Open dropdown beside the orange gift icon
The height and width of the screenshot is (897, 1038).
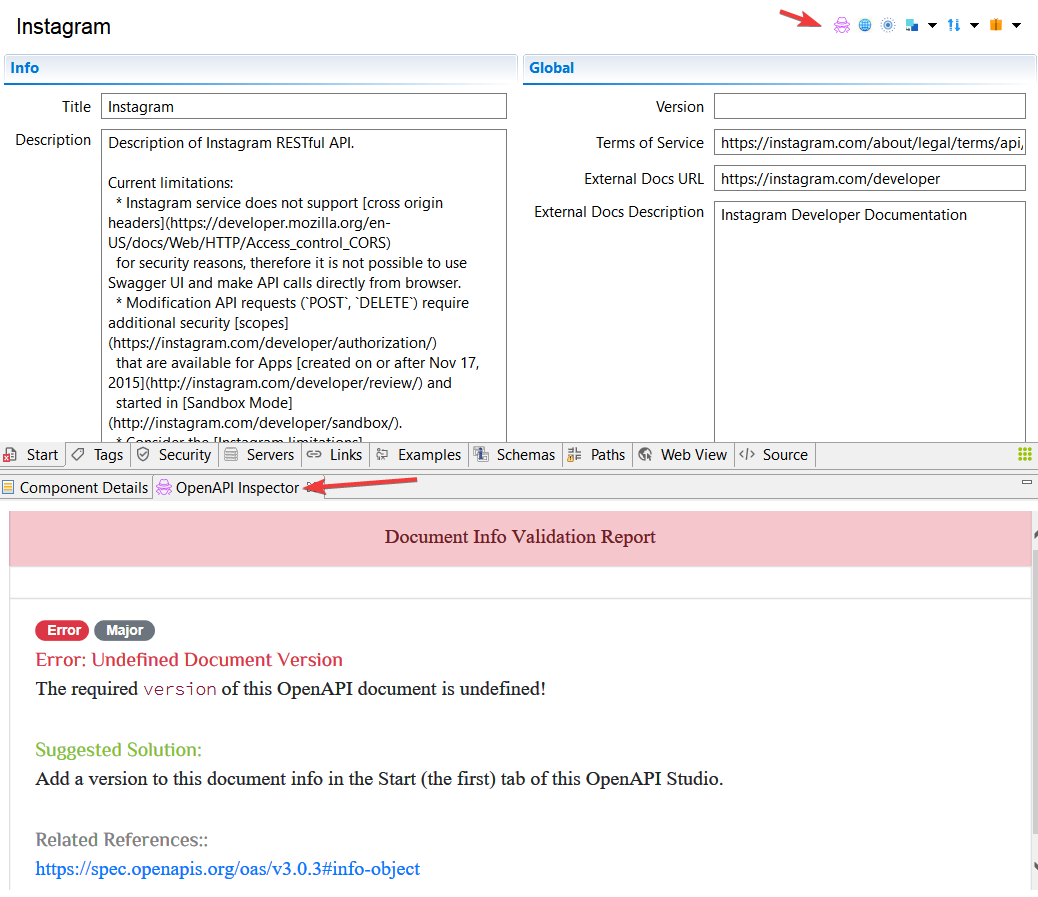pos(1016,26)
